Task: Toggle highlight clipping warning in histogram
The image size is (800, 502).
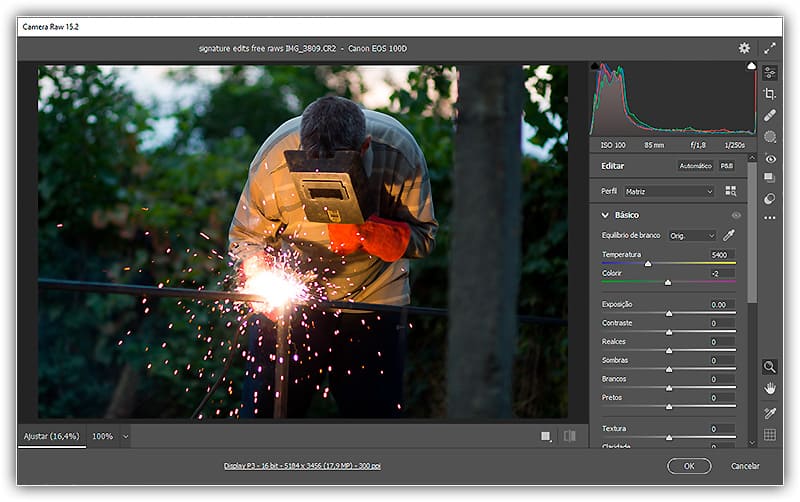Action: click(x=751, y=66)
